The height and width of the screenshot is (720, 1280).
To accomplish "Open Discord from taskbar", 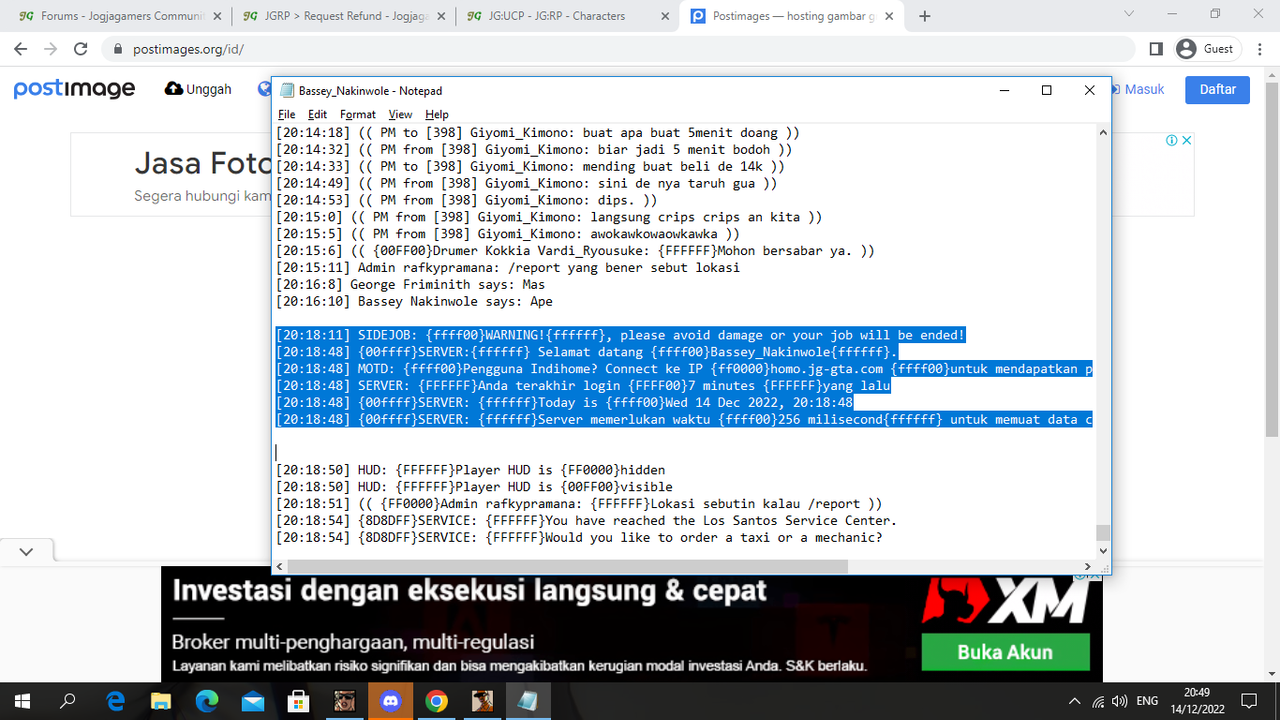I will pos(390,700).
